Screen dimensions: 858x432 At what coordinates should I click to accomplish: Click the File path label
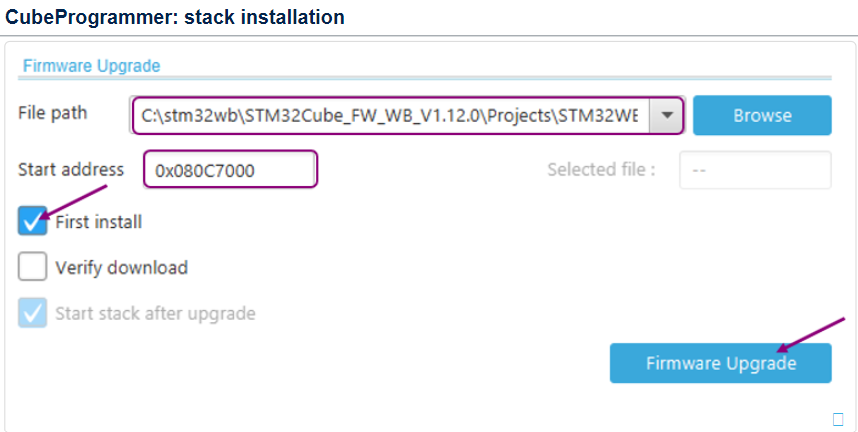click(53, 112)
